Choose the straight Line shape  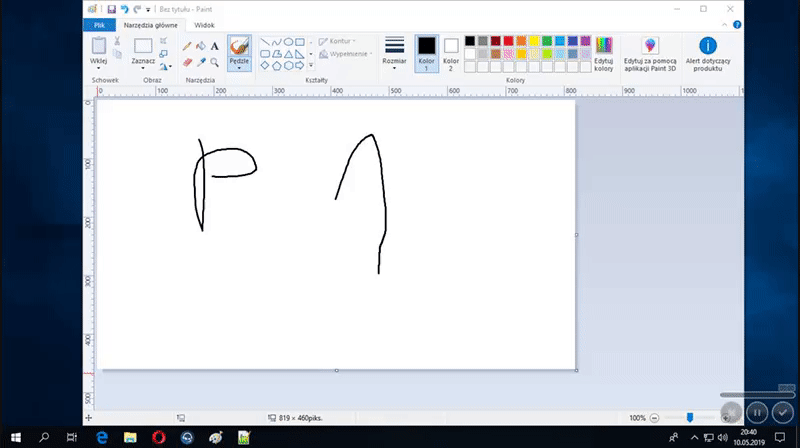click(265, 42)
